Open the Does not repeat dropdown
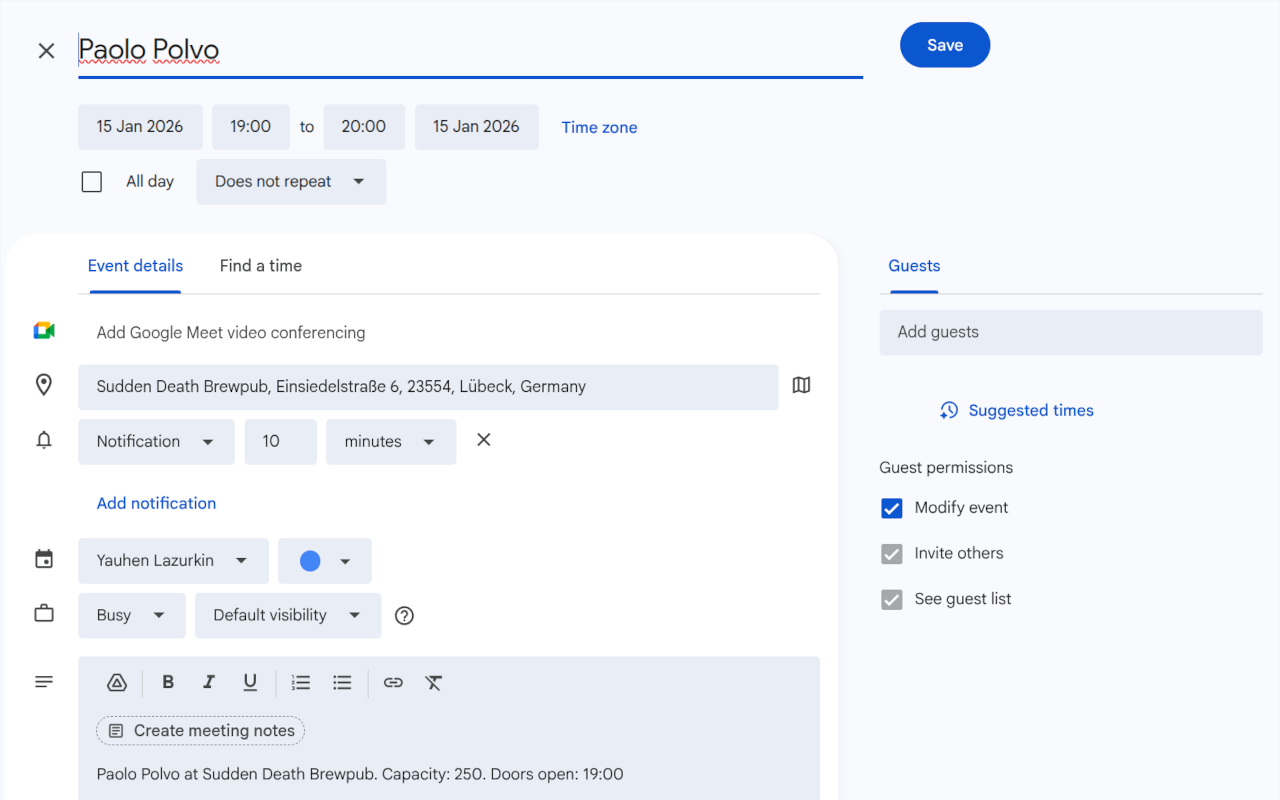 tap(290, 181)
